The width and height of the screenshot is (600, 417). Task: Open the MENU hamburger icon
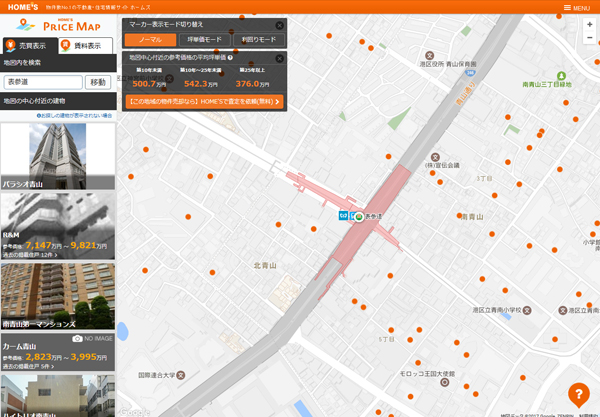[567, 8]
